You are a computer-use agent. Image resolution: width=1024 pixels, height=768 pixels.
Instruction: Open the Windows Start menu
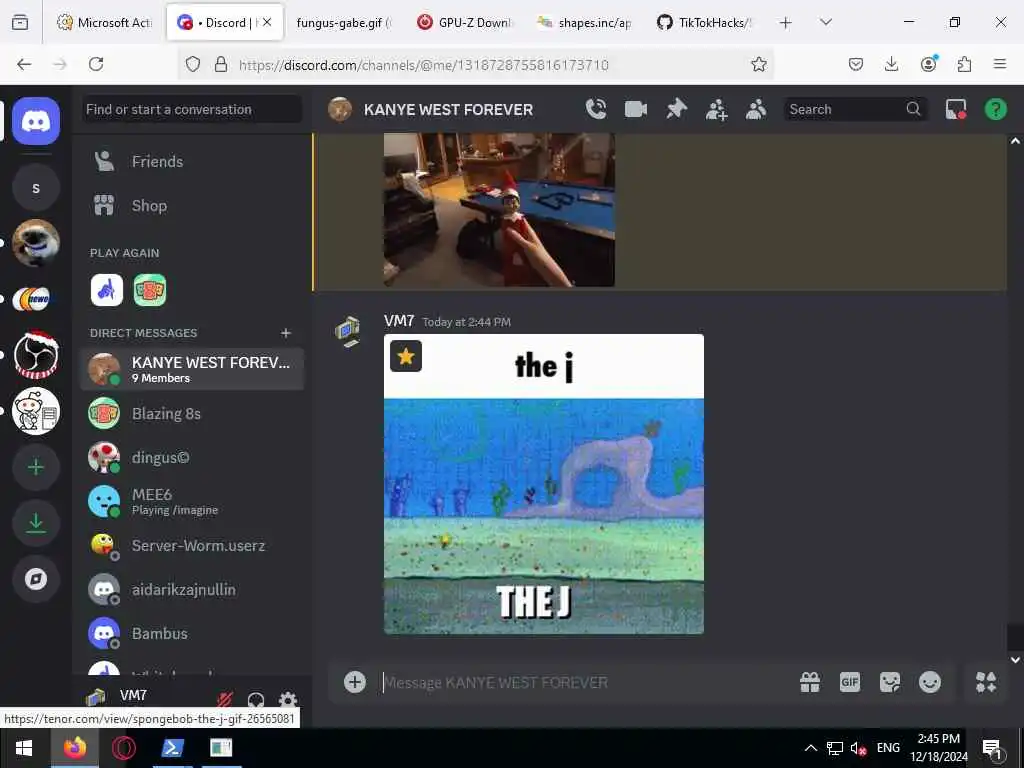pos(24,748)
